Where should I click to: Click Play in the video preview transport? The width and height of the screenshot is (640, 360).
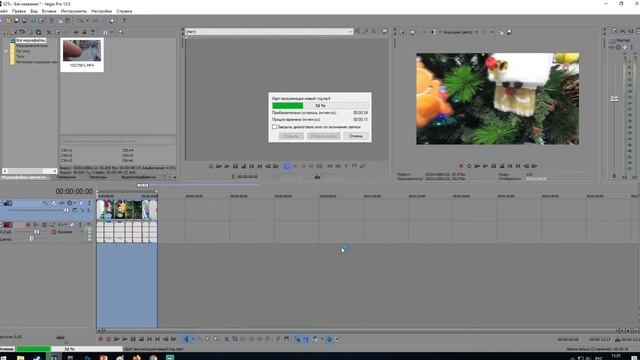[485, 166]
